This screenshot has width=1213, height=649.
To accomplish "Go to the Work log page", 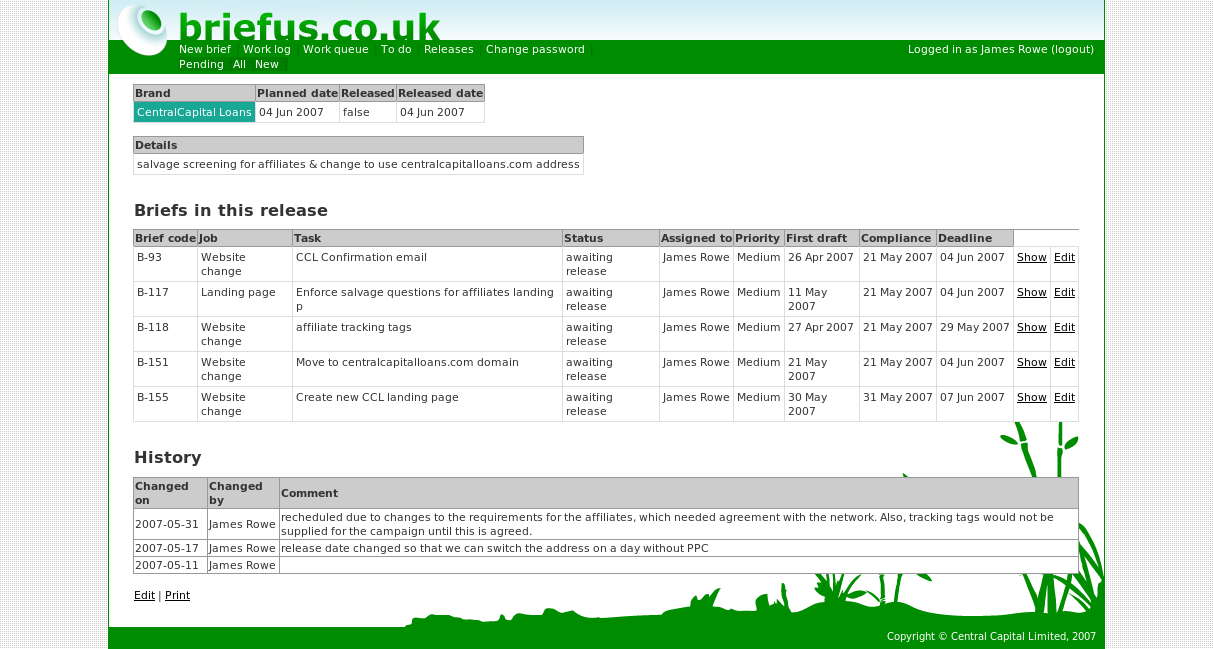I will click(x=267, y=50).
